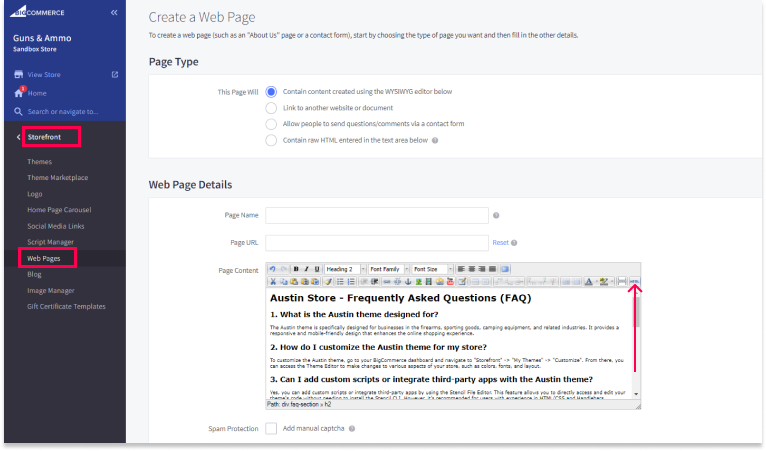Click the Reset link beside Page URL

pos(500,242)
